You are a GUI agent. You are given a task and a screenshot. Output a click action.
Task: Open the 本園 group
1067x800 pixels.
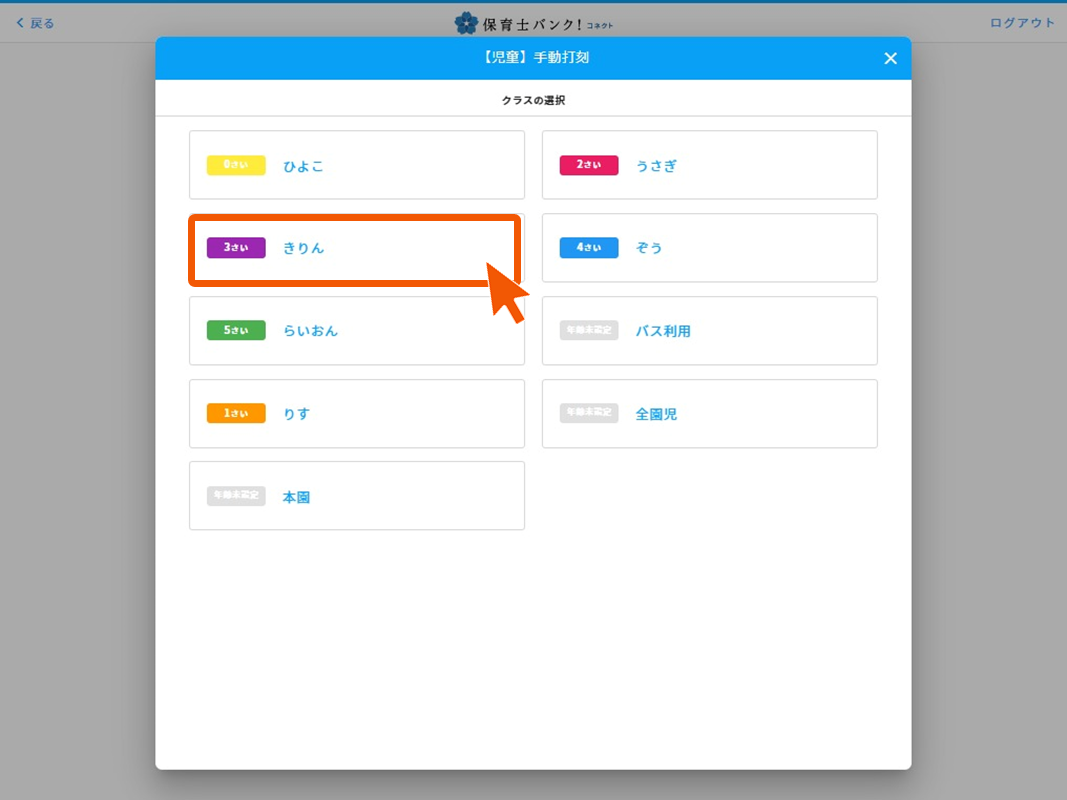356,496
